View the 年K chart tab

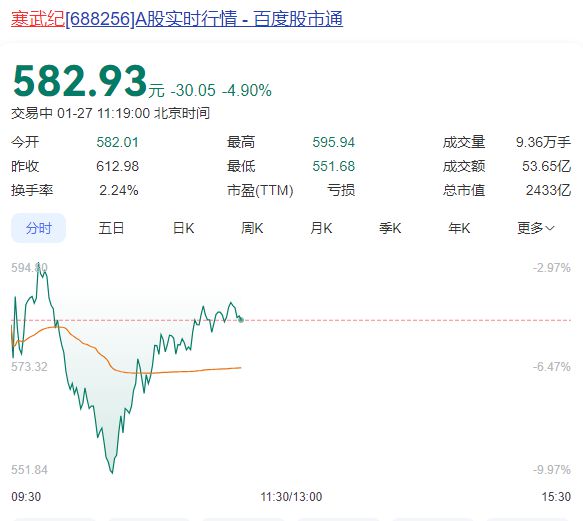pyautogui.click(x=459, y=228)
